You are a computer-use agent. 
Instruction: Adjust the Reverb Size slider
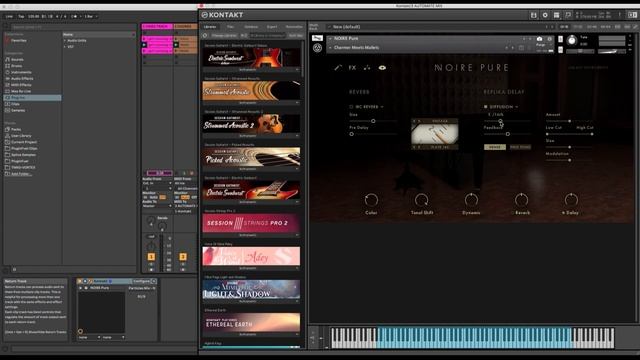[x=373, y=121]
